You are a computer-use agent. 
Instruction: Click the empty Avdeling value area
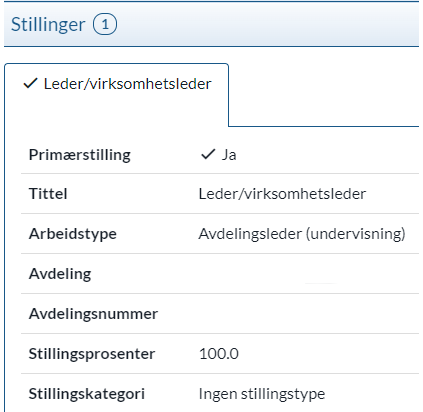point(308,274)
